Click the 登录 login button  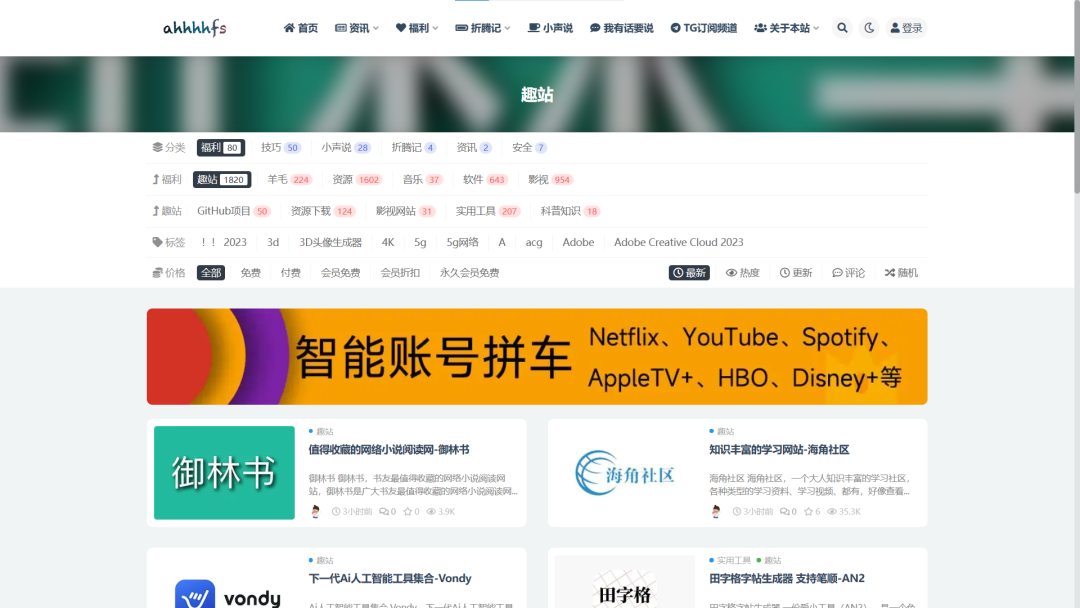[906, 28]
